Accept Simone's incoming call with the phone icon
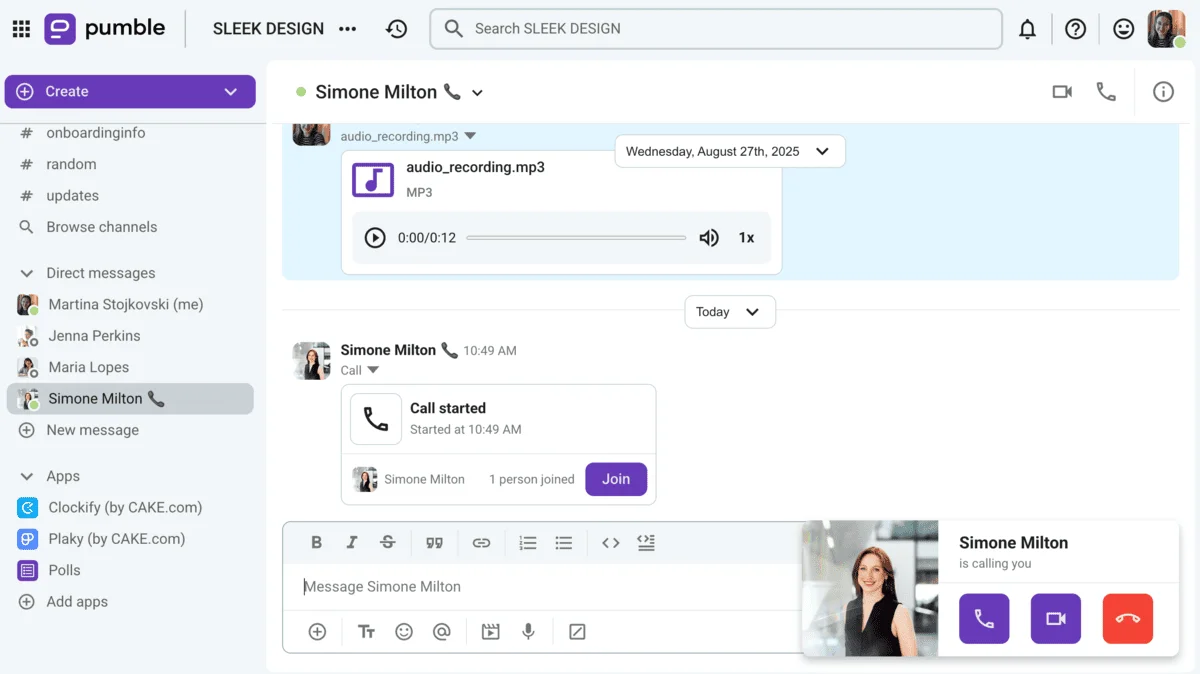 983,618
